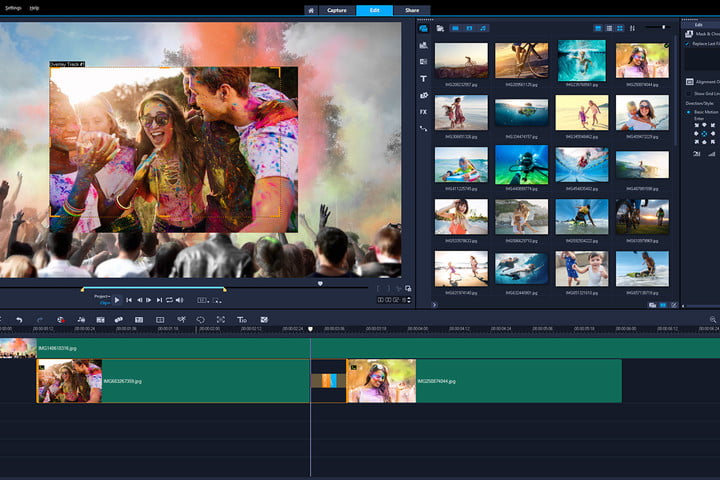
Task: Click the timecode stepper arrows
Action: [409, 300]
